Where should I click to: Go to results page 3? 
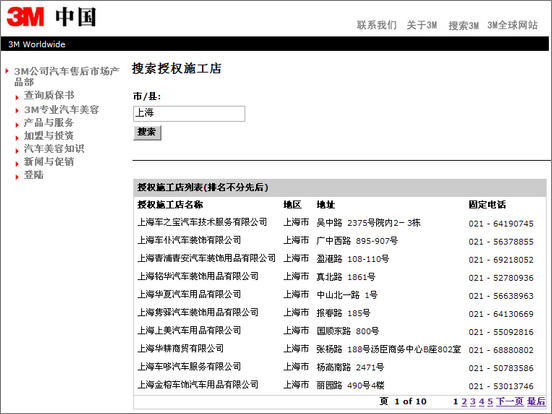(x=473, y=401)
